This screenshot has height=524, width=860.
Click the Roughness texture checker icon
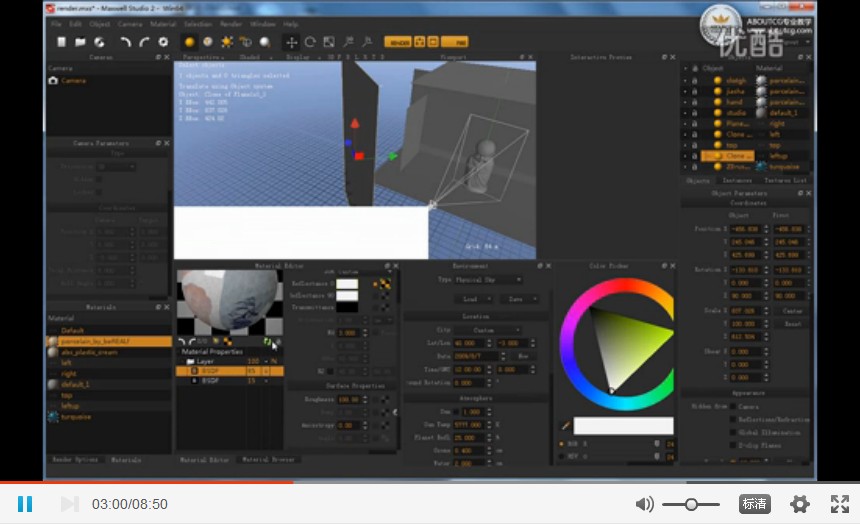(385, 399)
